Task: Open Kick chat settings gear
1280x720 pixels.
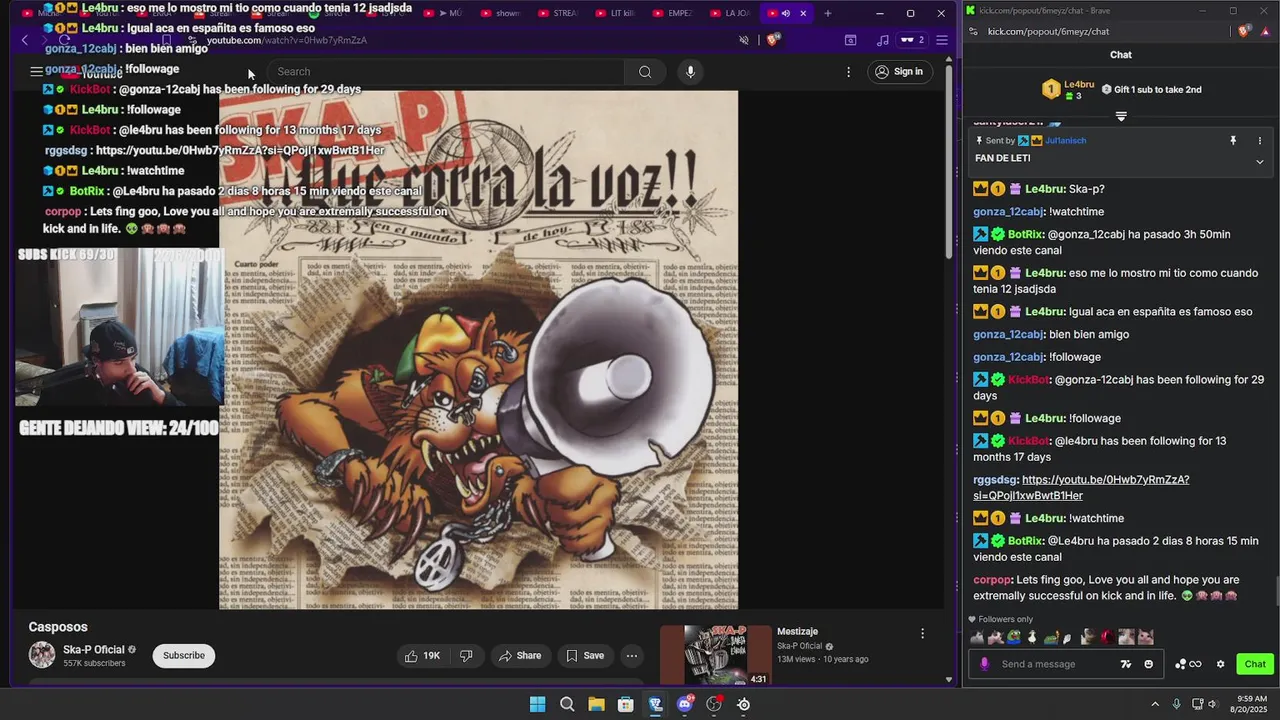Action: (x=1220, y=664)
